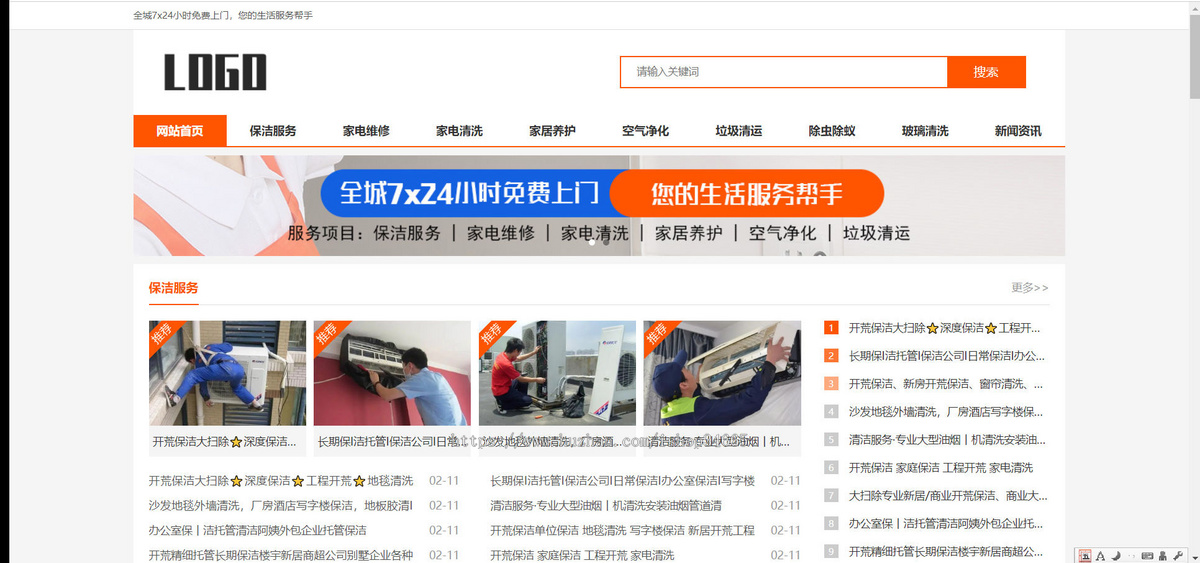Click the caption 长期保洁托管 under second thumbnail
This screenshot has height=563, width=1200.
tap(390, 441)
